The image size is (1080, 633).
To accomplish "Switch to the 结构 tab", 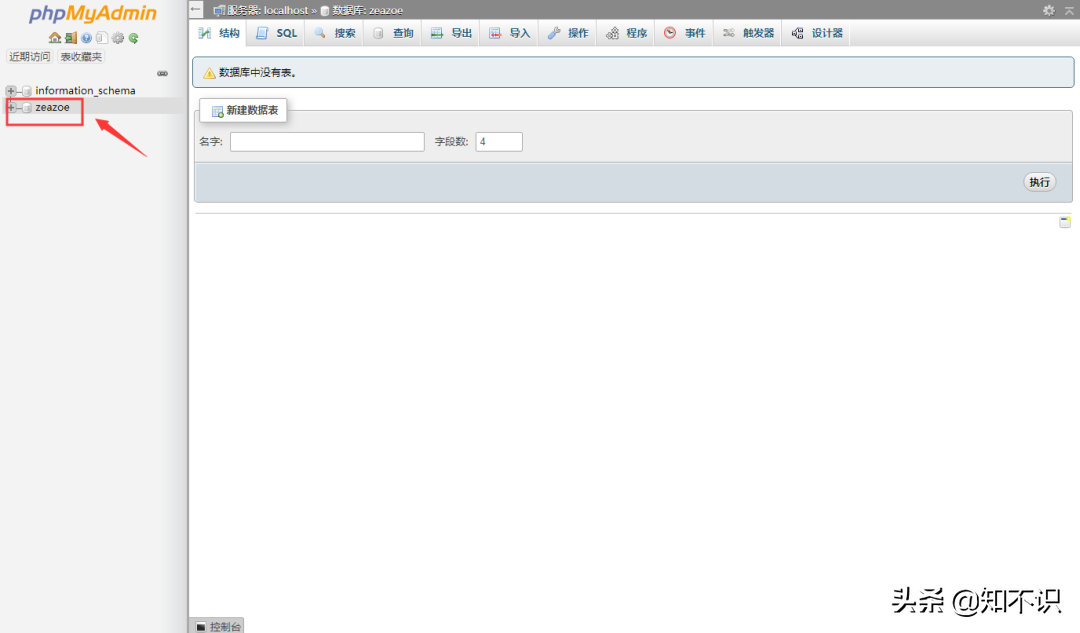I will pyautogui.click(x=219, y=33).
